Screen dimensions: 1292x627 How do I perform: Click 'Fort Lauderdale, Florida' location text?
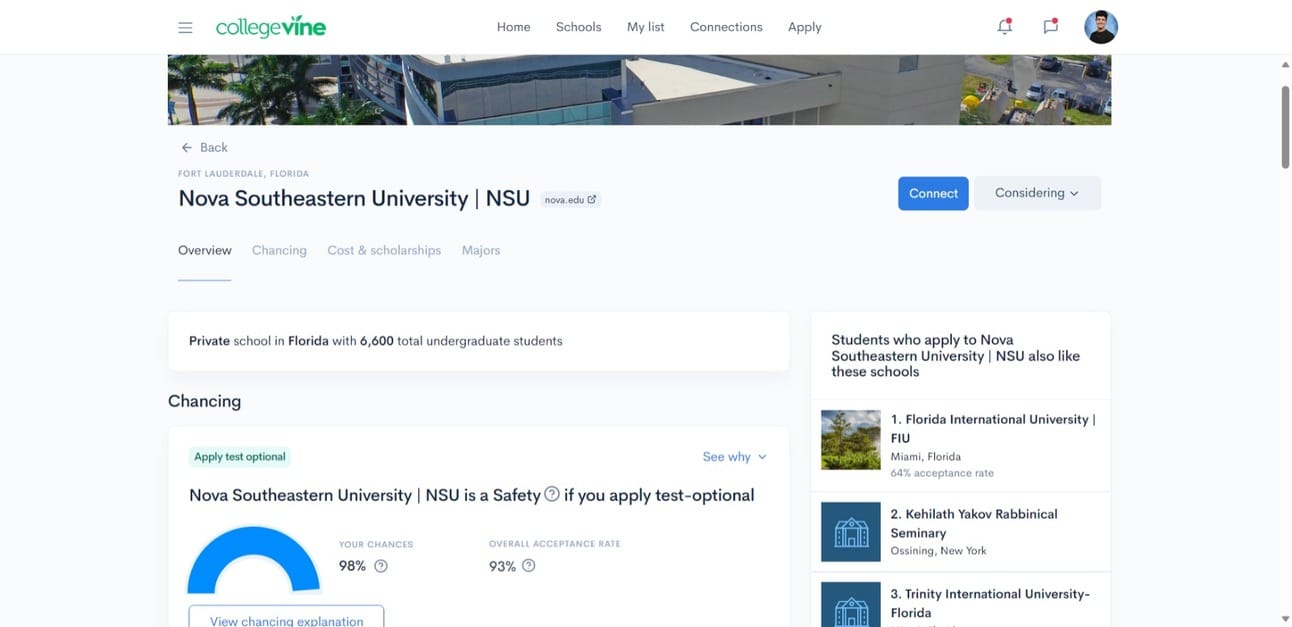pyautogui.click(x=243, y=174)
